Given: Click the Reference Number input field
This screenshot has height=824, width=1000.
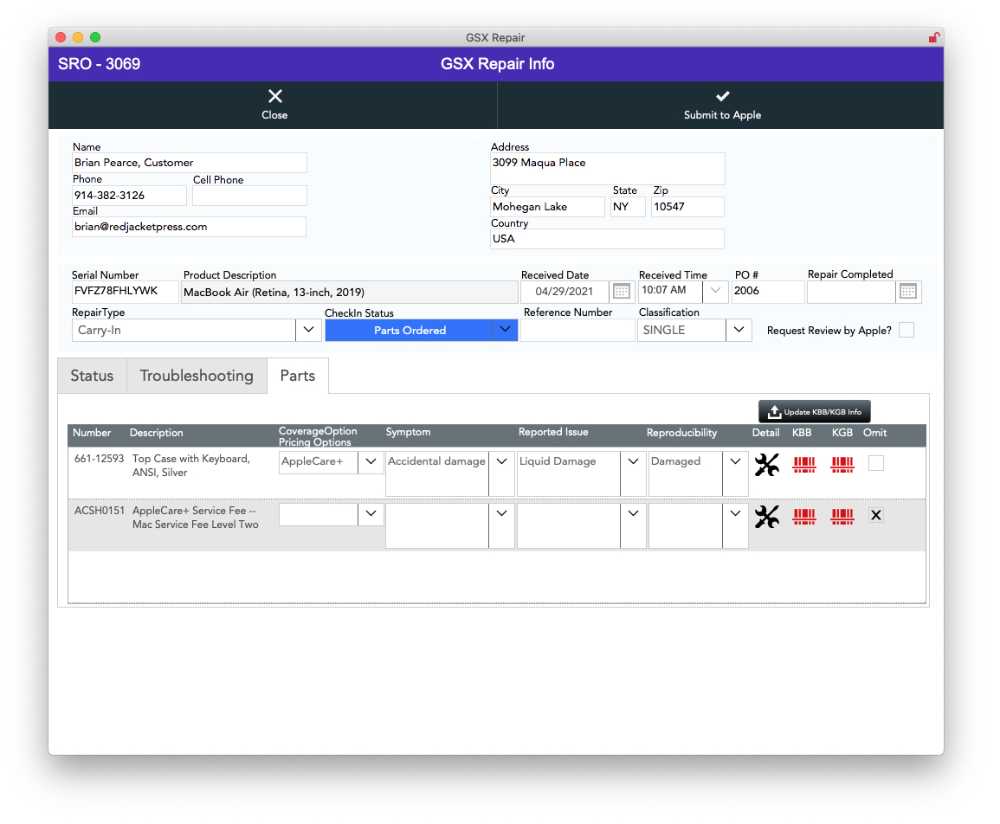Looking at the screenshot, I should click(x=578, y=330).
